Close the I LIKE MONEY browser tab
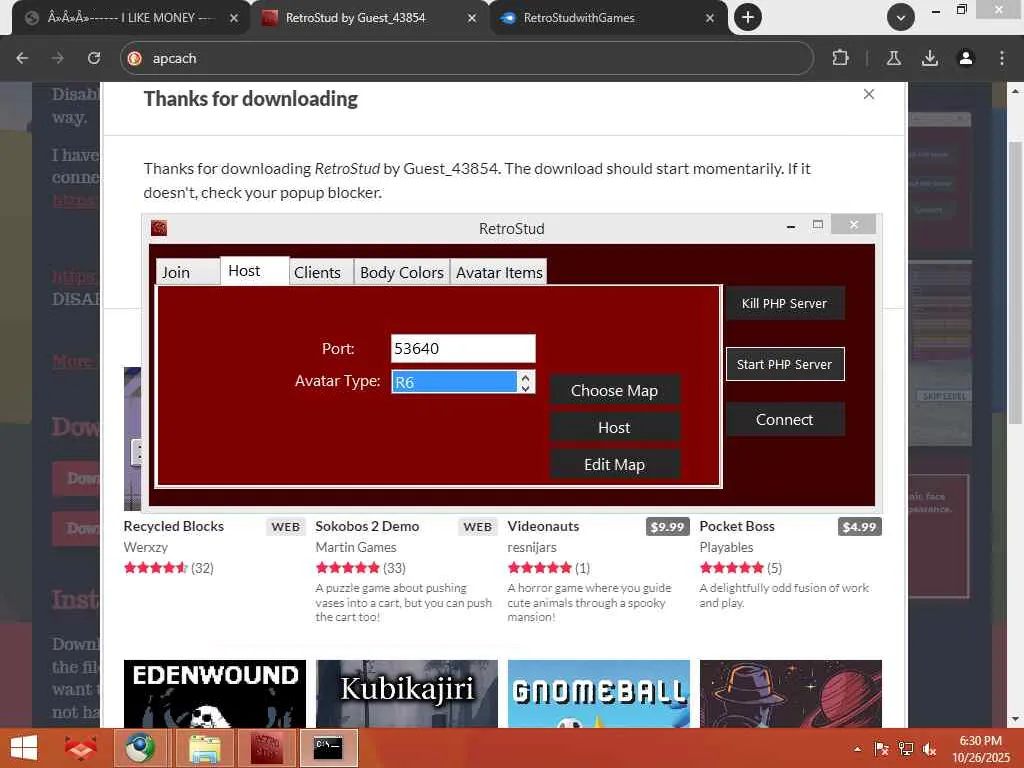 (x=234, y=18)
